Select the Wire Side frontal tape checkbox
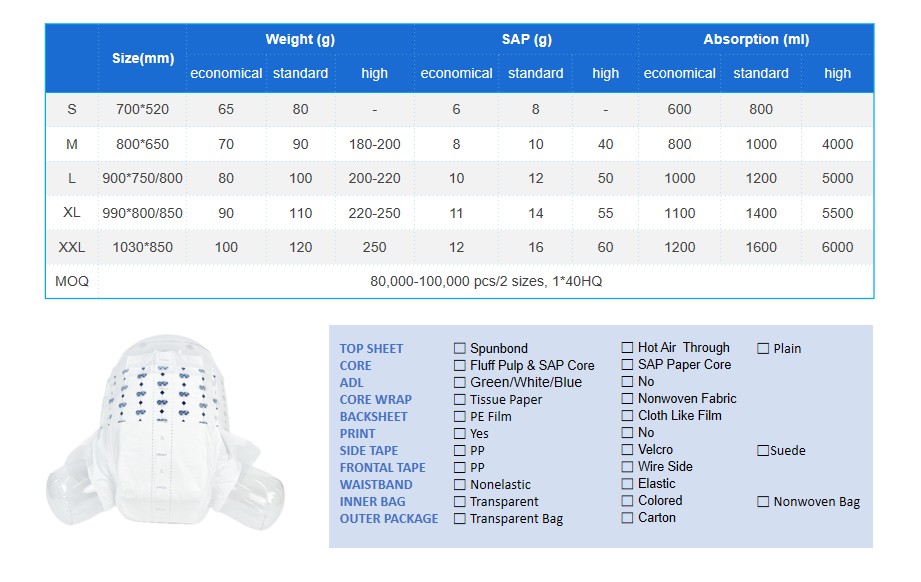The image size is (921, 582). point(627,467)
